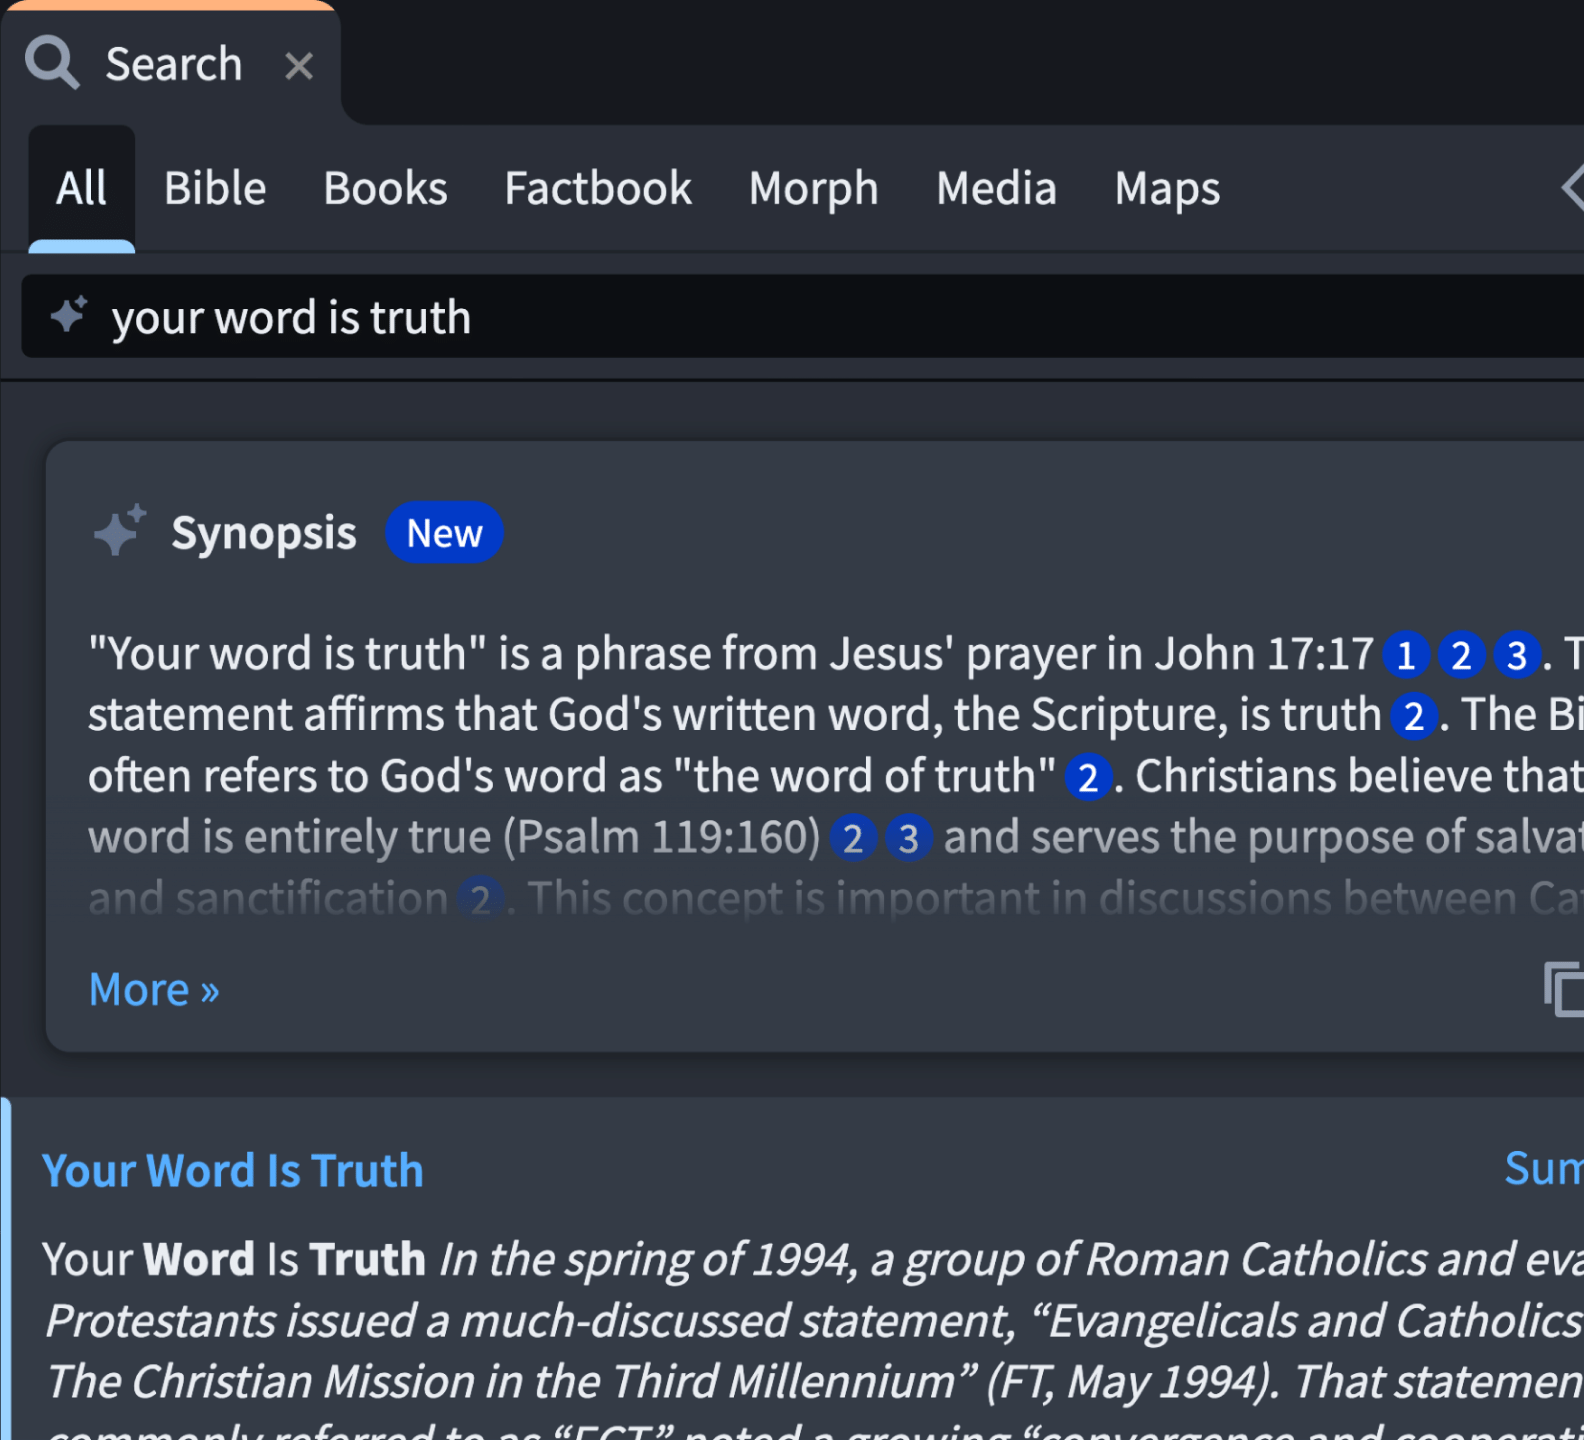Open citation 2 after John 17:17
1584x1440 pixels.
(x=1461, y=655)
